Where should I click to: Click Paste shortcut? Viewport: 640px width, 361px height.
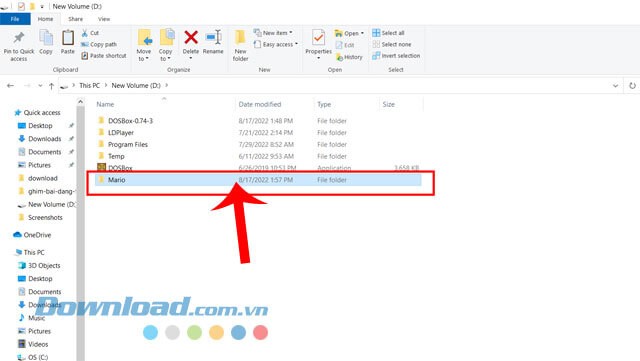[104, 56]
